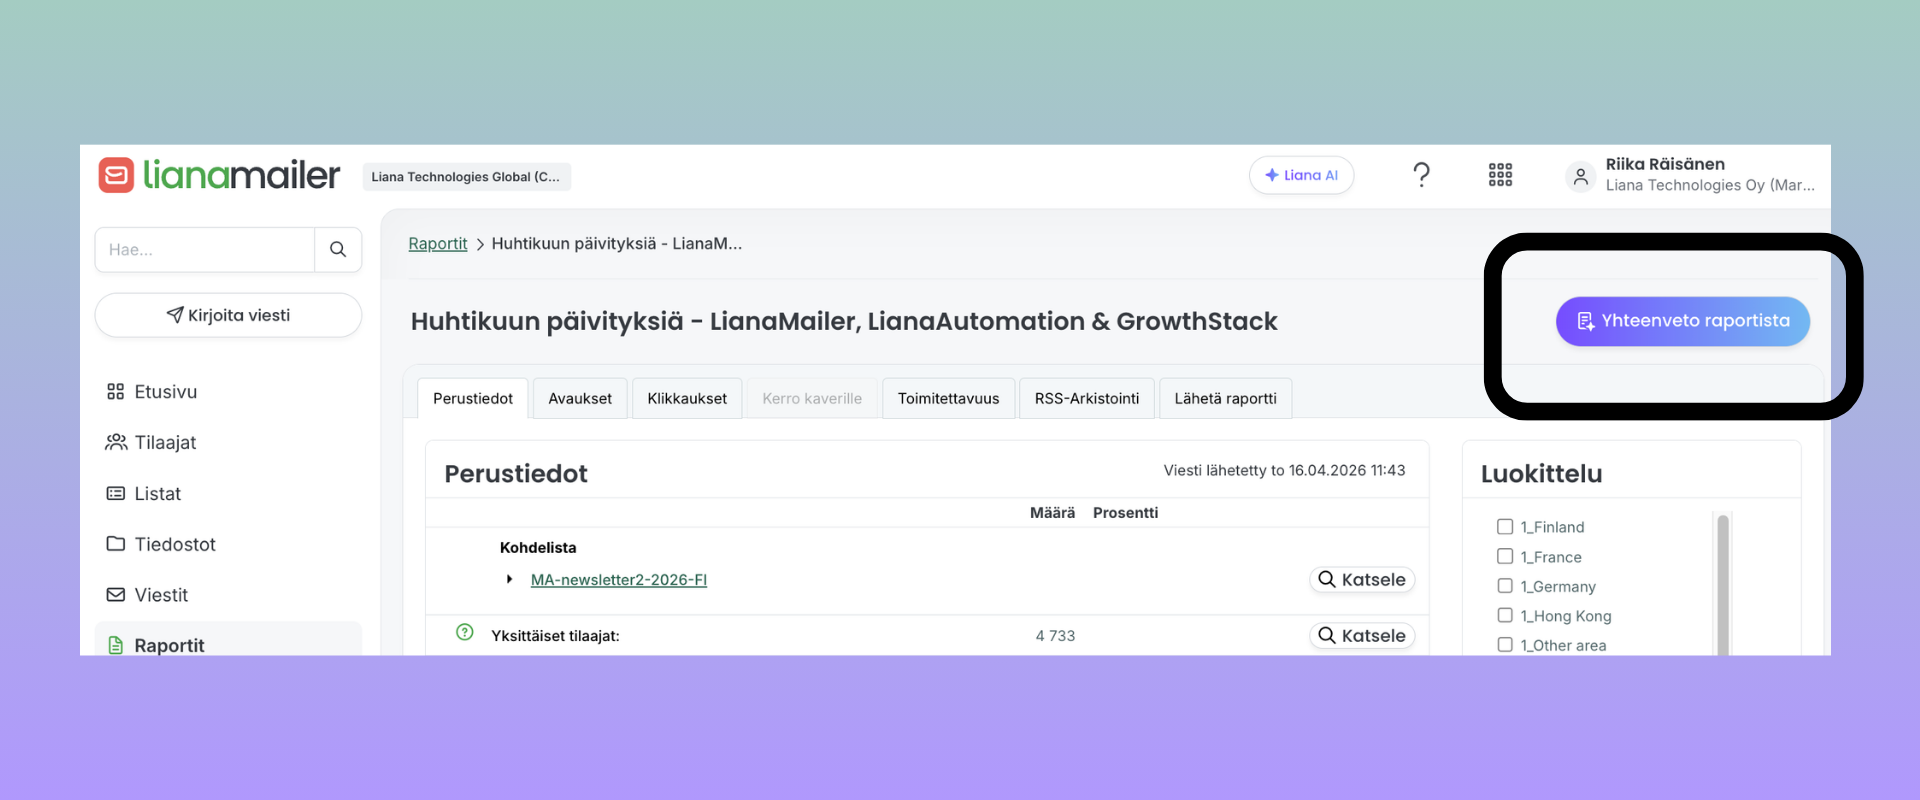Switch to the Kerro kaverille tab
1920x800 pixels.
pyautogui.click(x=812, y=398)
